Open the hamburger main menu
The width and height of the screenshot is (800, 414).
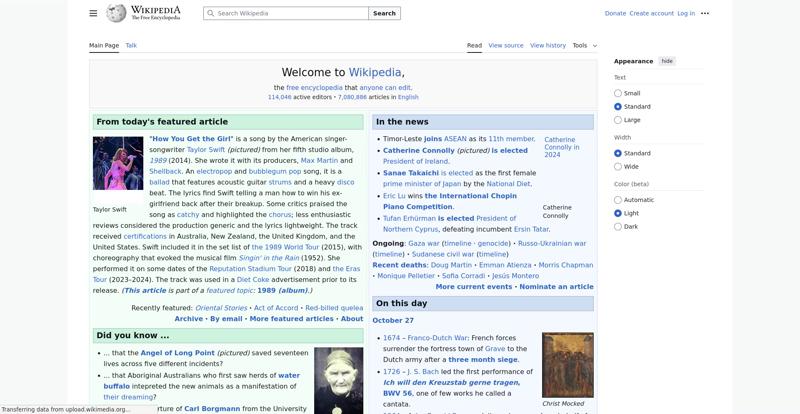[93, 13]
